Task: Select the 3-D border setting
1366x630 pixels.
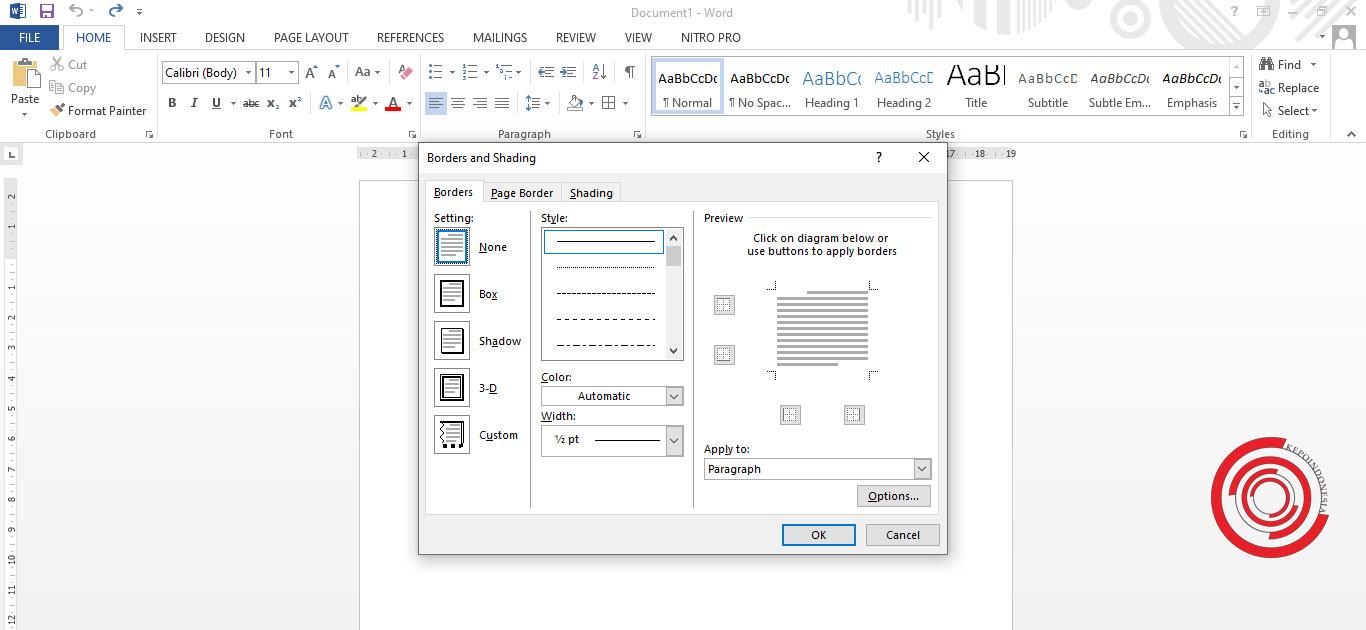Action: (x=452, y=387)
